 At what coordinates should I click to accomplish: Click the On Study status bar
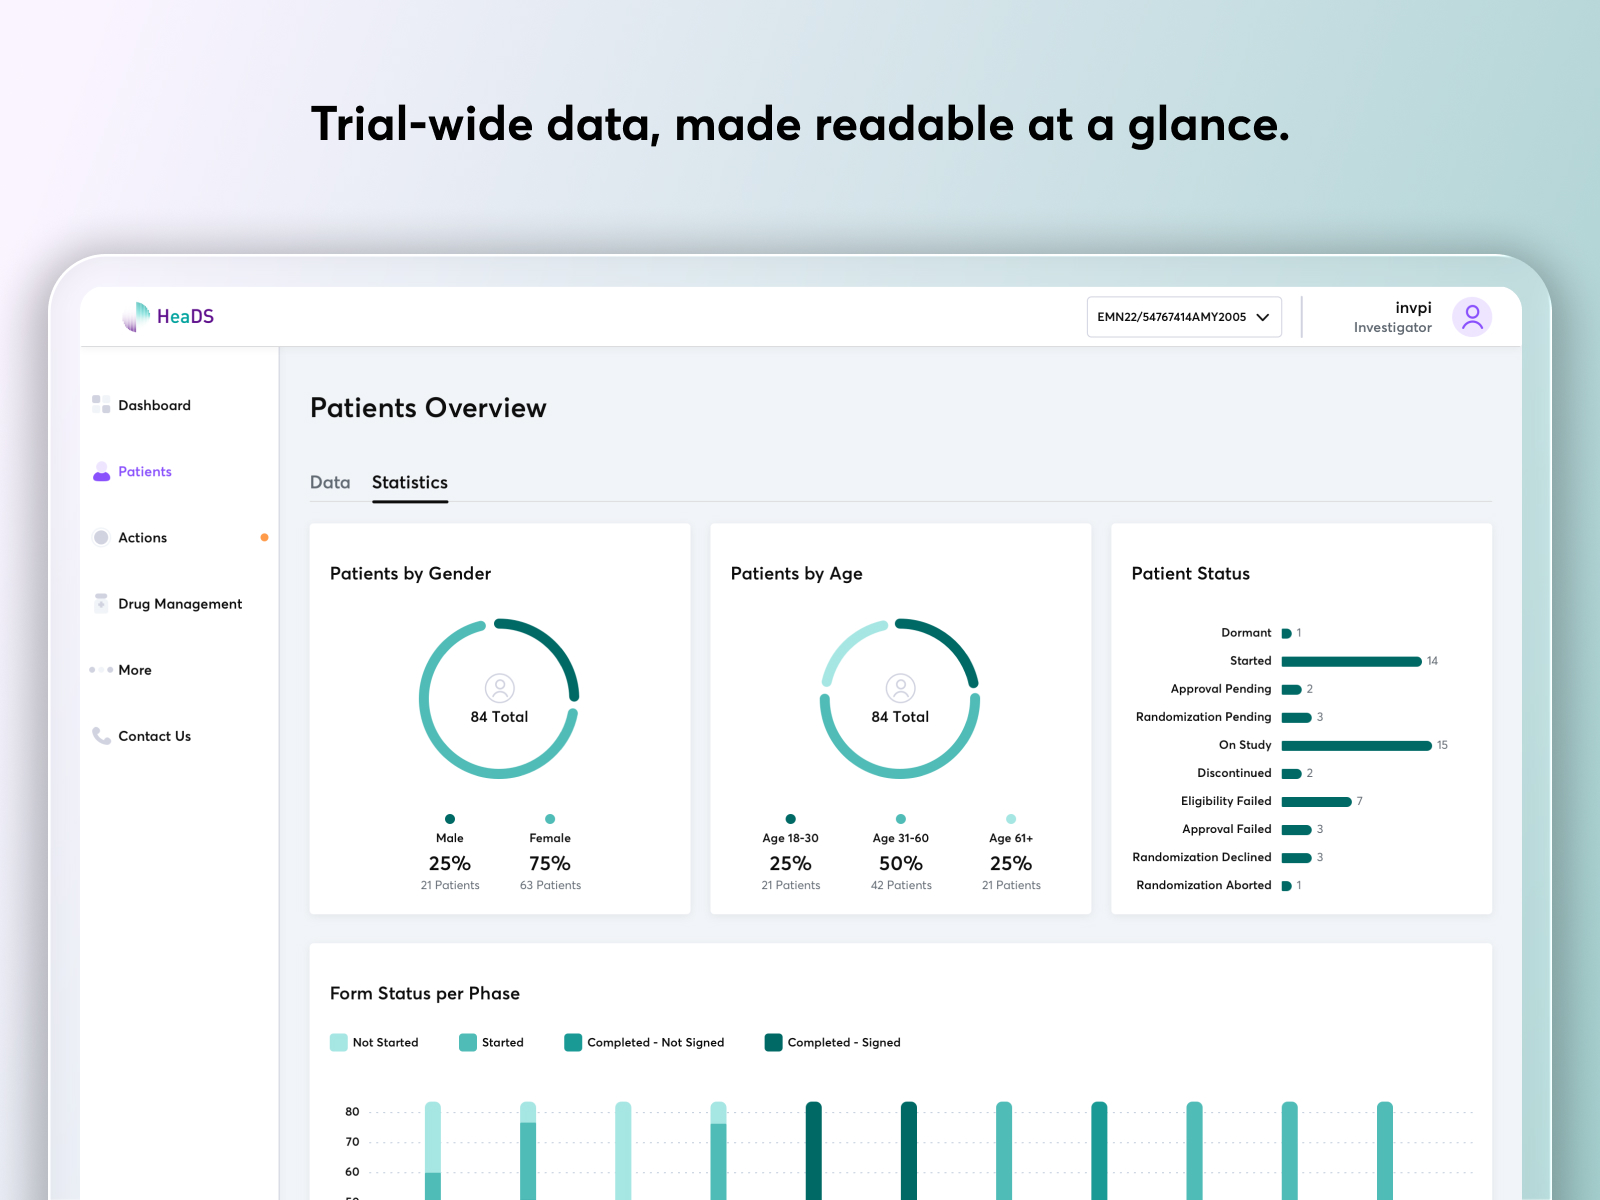pyautogui.click(x=1356, y=745)
